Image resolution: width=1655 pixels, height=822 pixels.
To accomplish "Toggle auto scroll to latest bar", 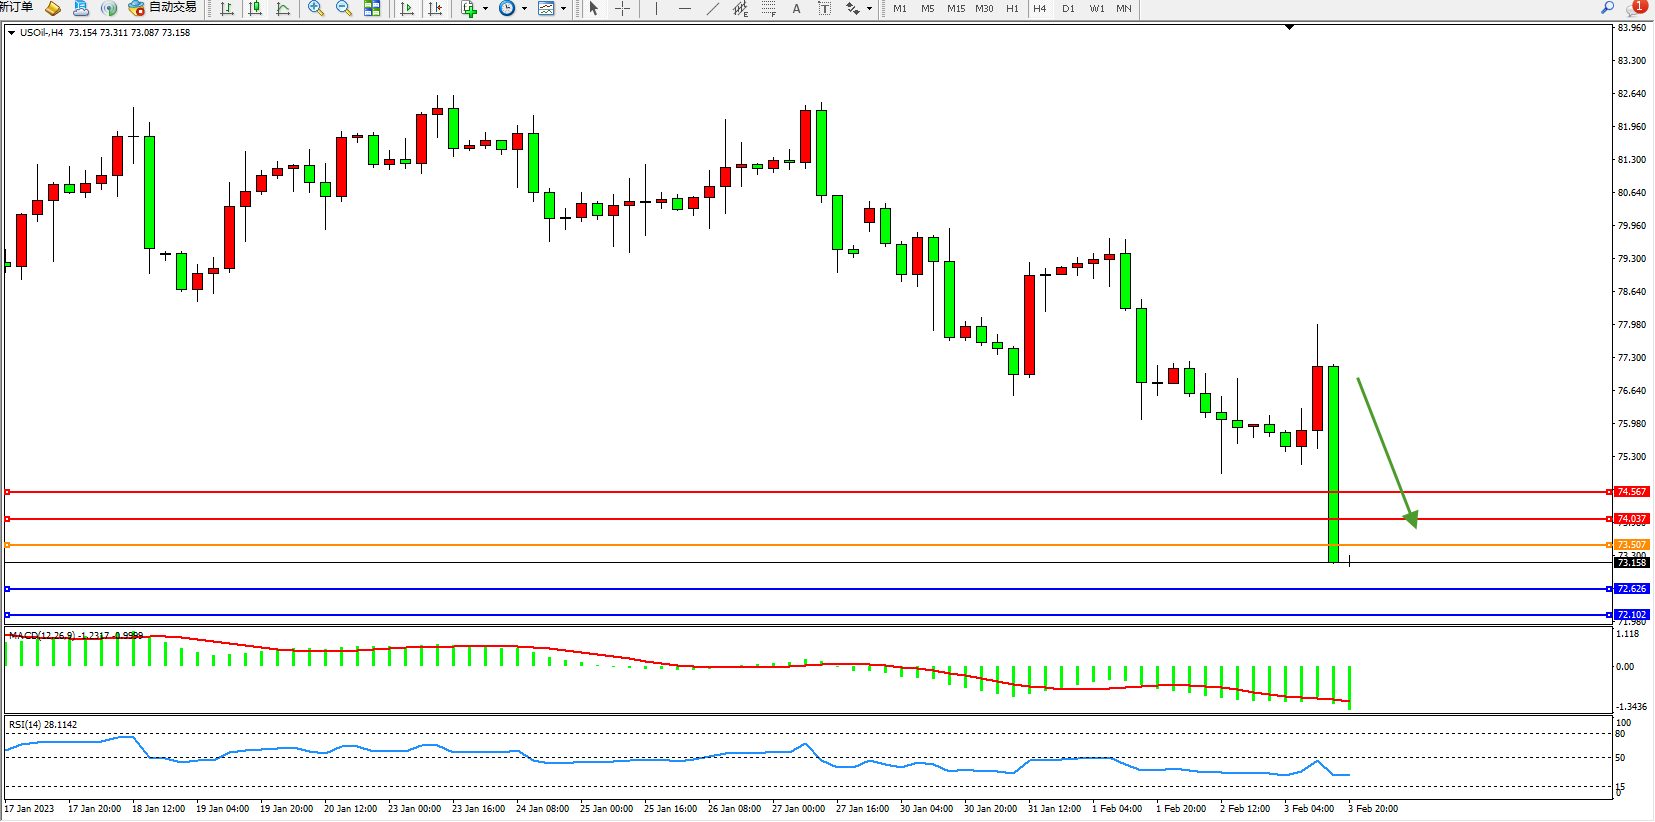I will pos(406,9).
